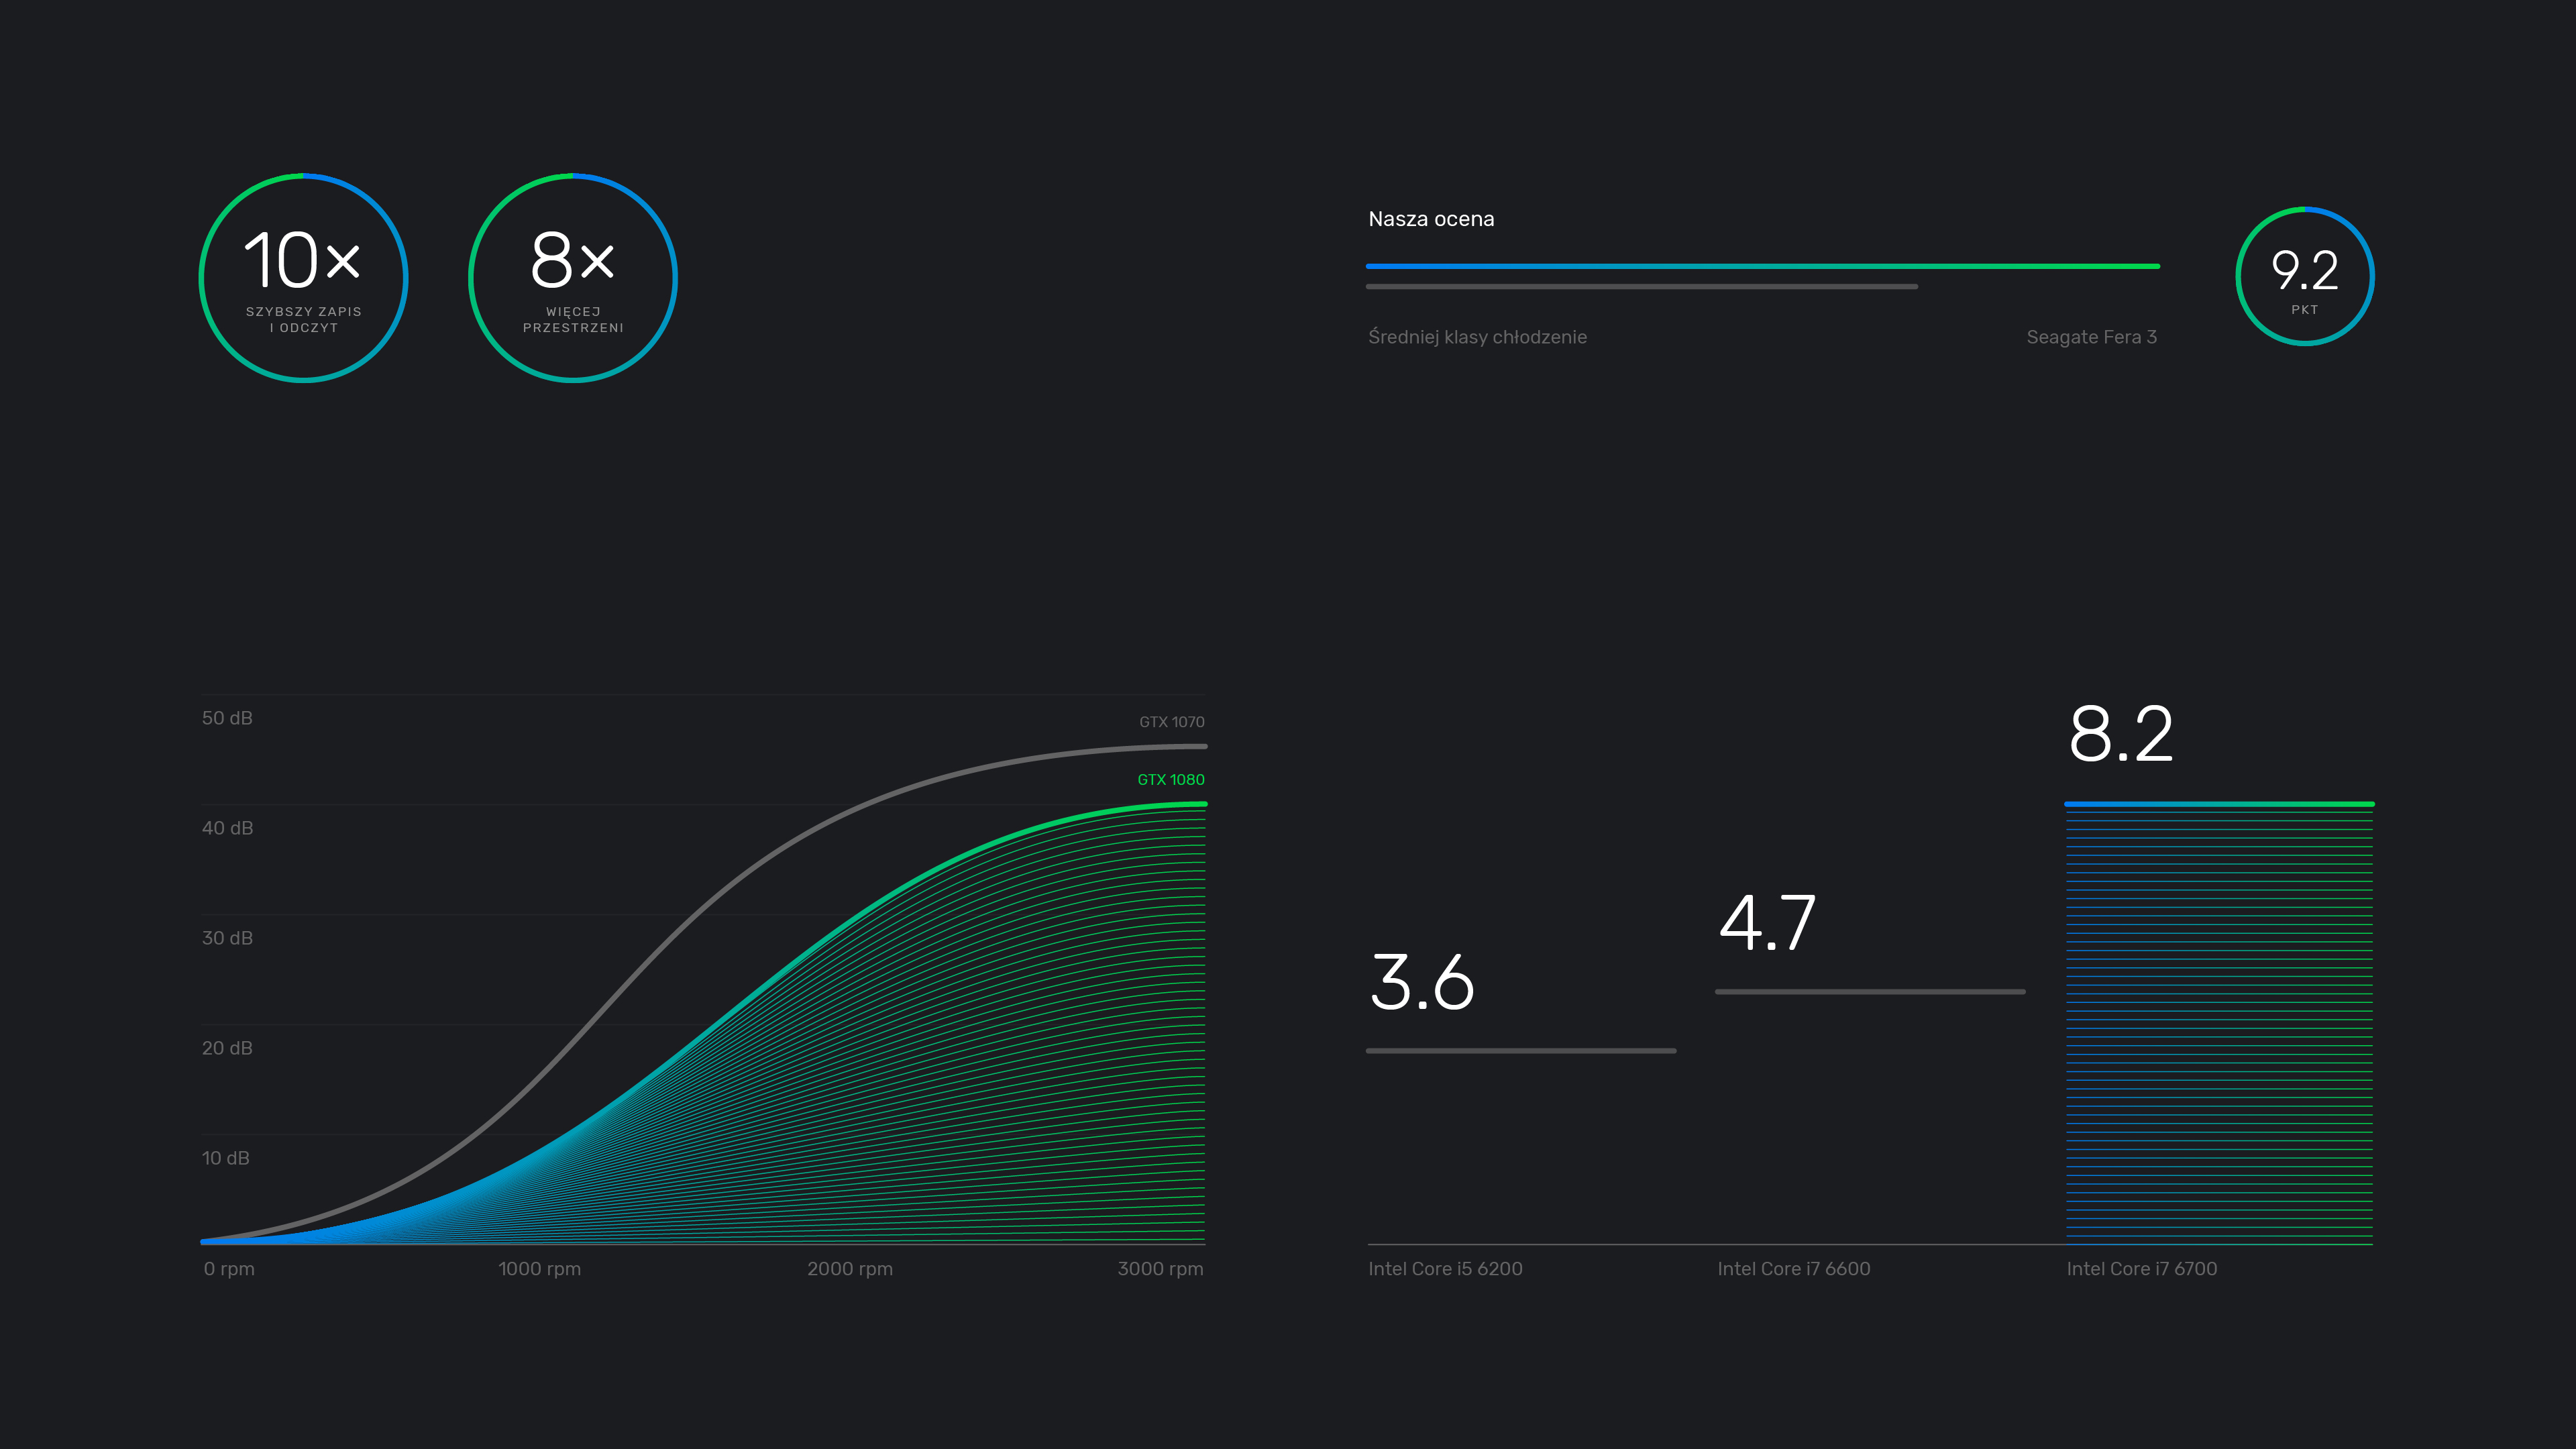Click the striped Intel Core i7 6700 bar

(2219, 1023)
